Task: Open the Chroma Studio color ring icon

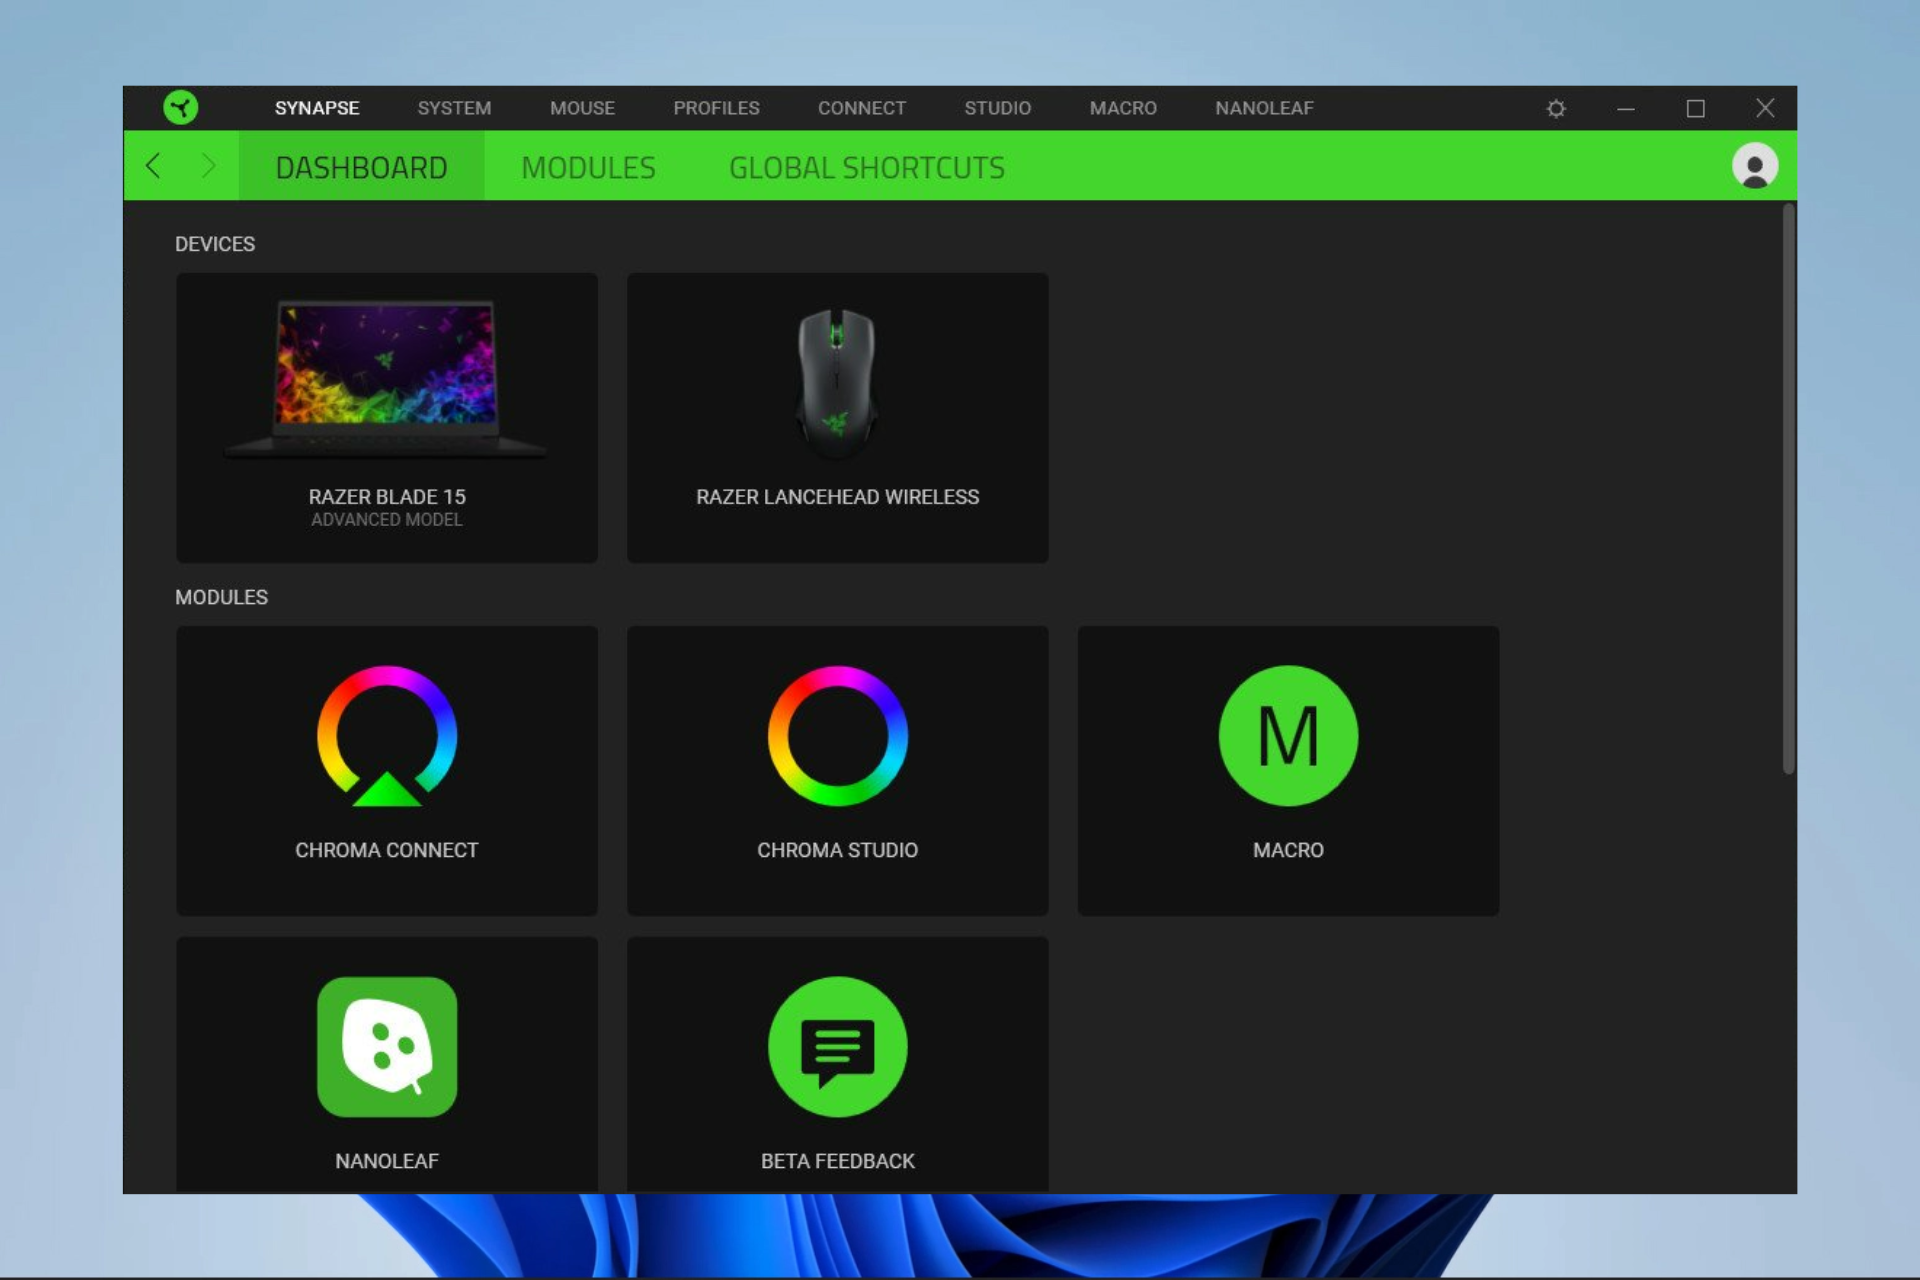Action: click(838, 736)
